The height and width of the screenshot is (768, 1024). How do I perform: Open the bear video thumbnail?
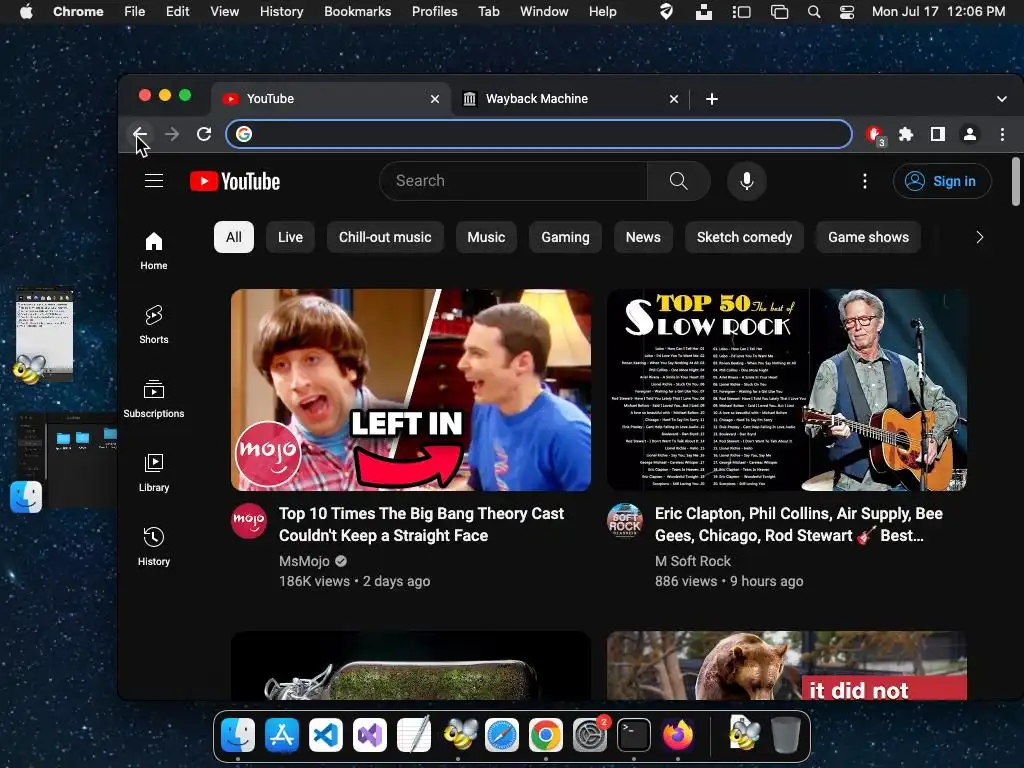tap(787, 665)
